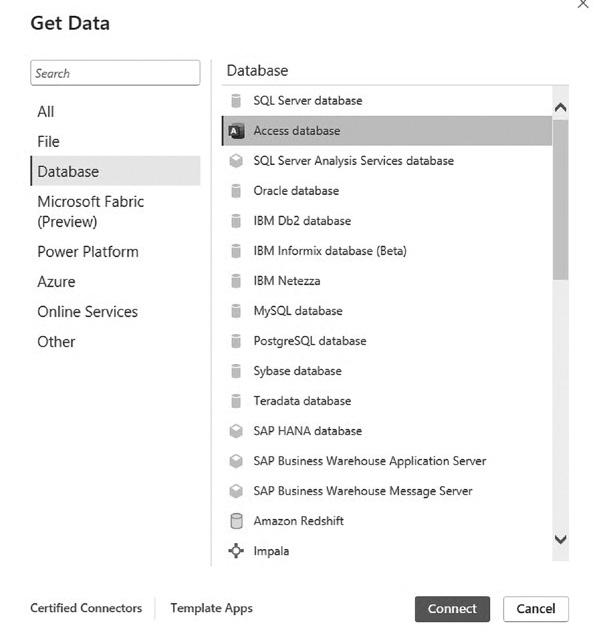This screenshot has height=637, width=599.
Task: Click the Cancel button
Action: (x=536, y=609)
